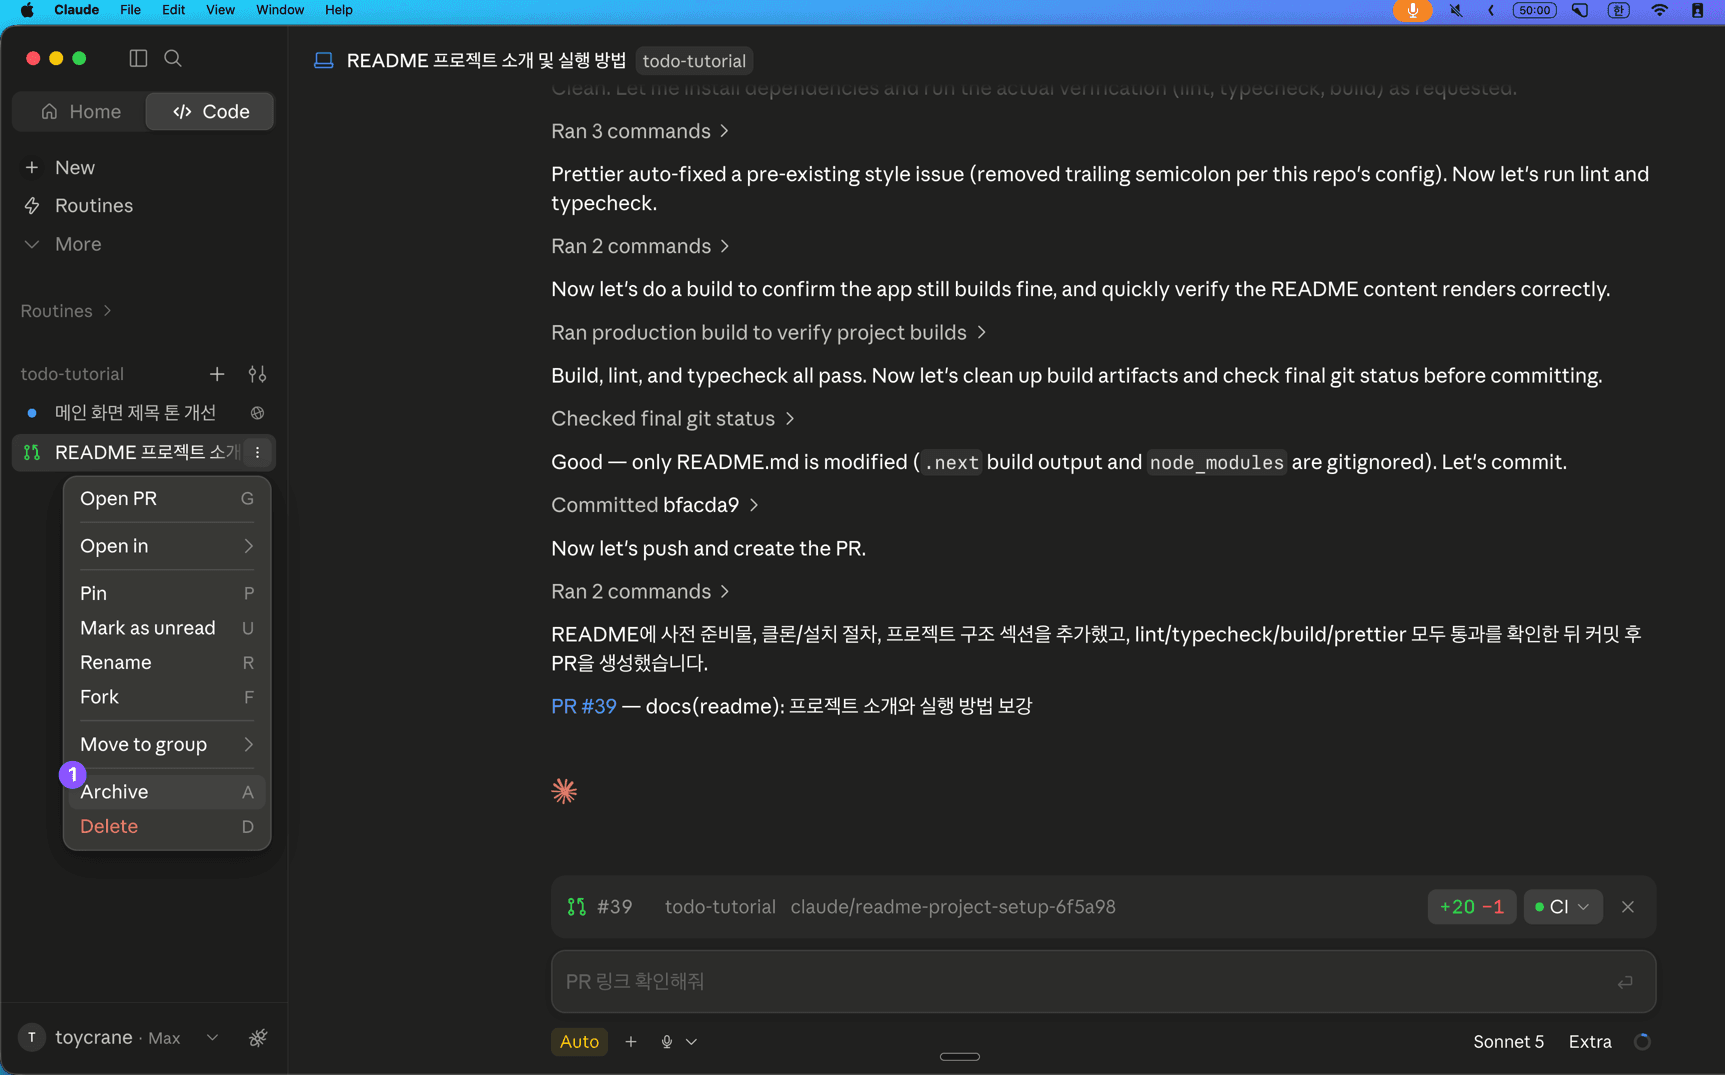Add an attachment with the plus icon
1725x1075 pixels.
pos(631,1041)
